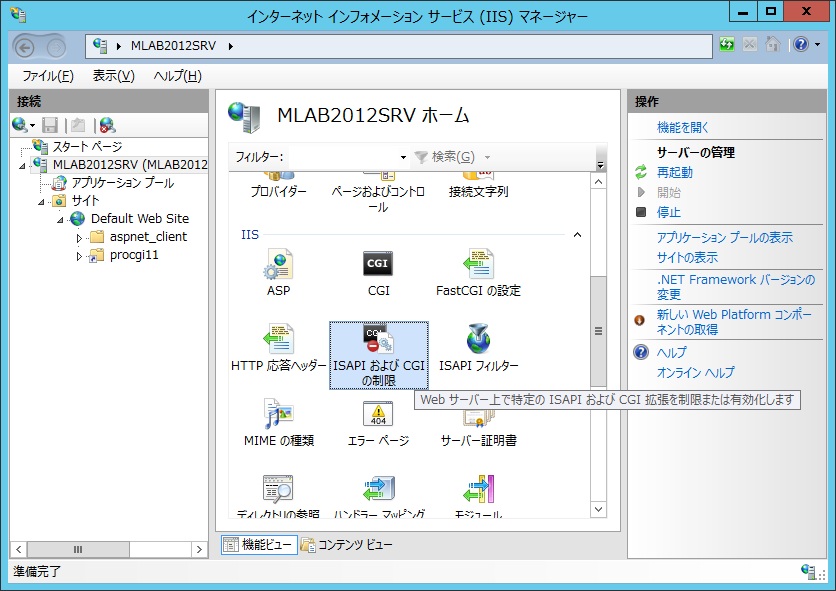Click connections pane scroll left arrow
This screenshot has width=836, height=591.
click(19, 549)
